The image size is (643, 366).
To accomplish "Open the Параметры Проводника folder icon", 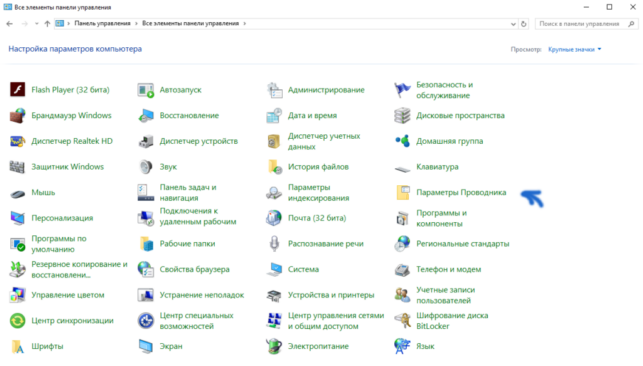I will 402,193.
